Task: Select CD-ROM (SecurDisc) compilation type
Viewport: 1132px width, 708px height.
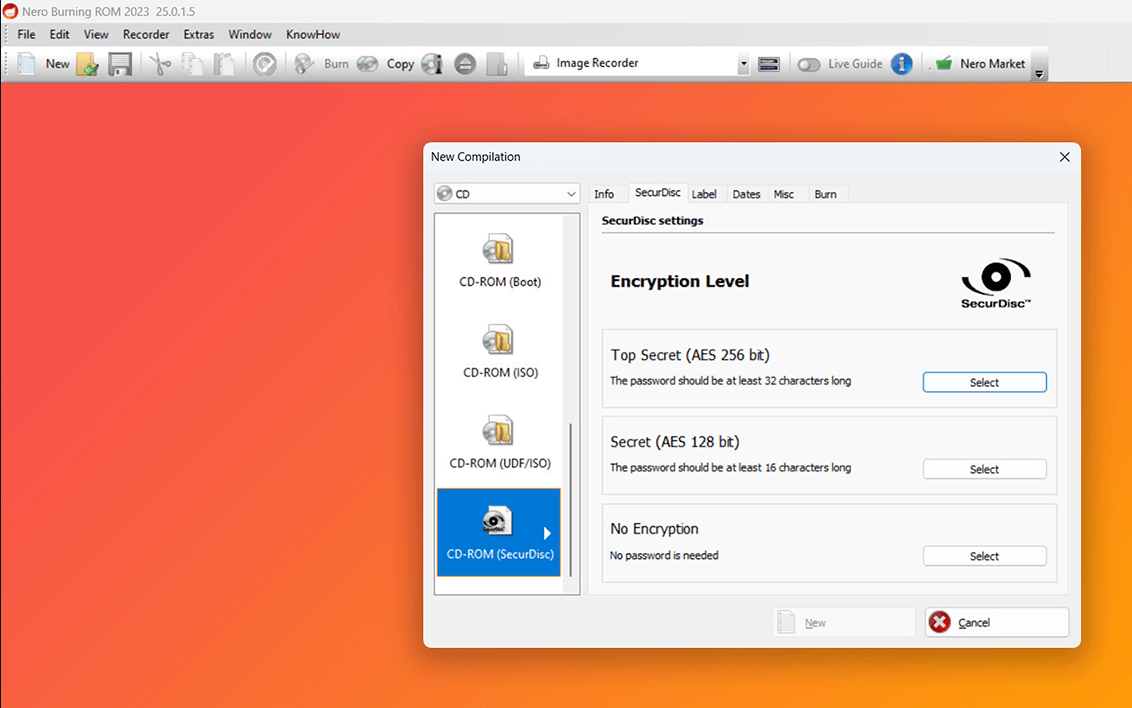Action: [x=499, y=532]
